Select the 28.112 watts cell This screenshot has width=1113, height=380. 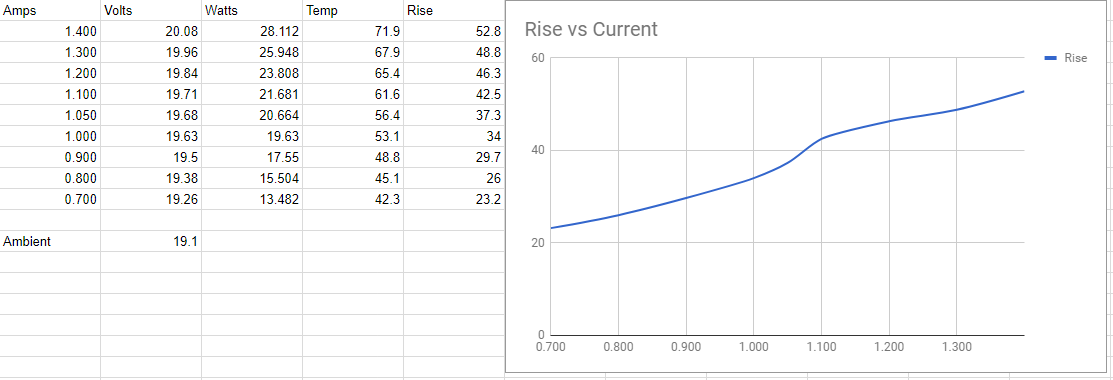[x=252, y=32]
